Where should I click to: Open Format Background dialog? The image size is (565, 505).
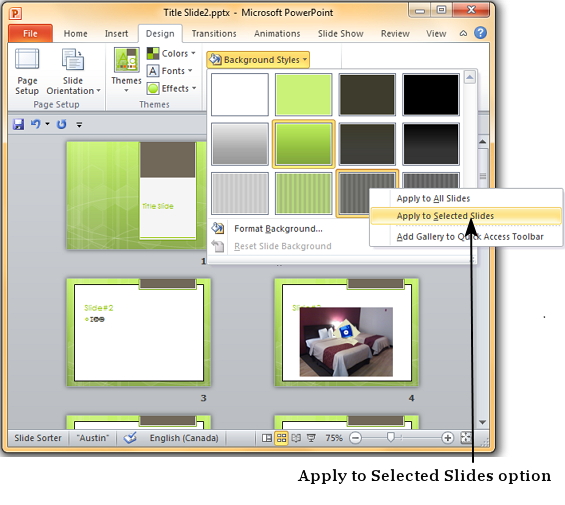click(278, 229)
